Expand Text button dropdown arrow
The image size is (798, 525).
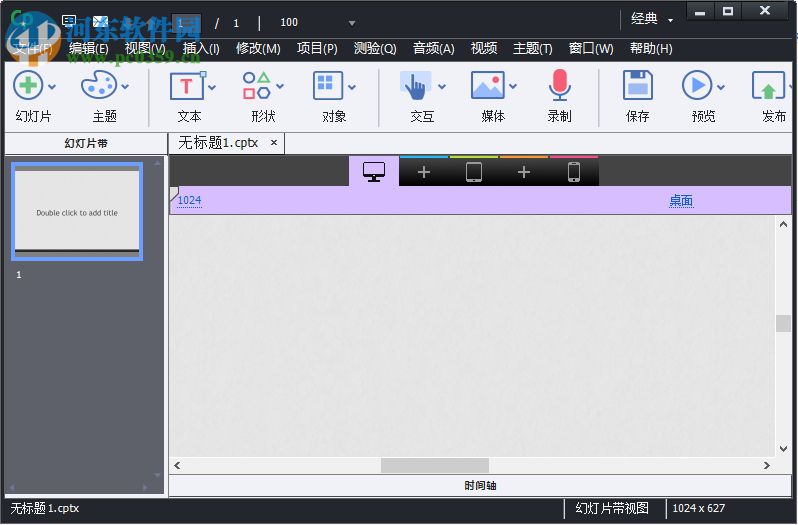tap(212, 88)
